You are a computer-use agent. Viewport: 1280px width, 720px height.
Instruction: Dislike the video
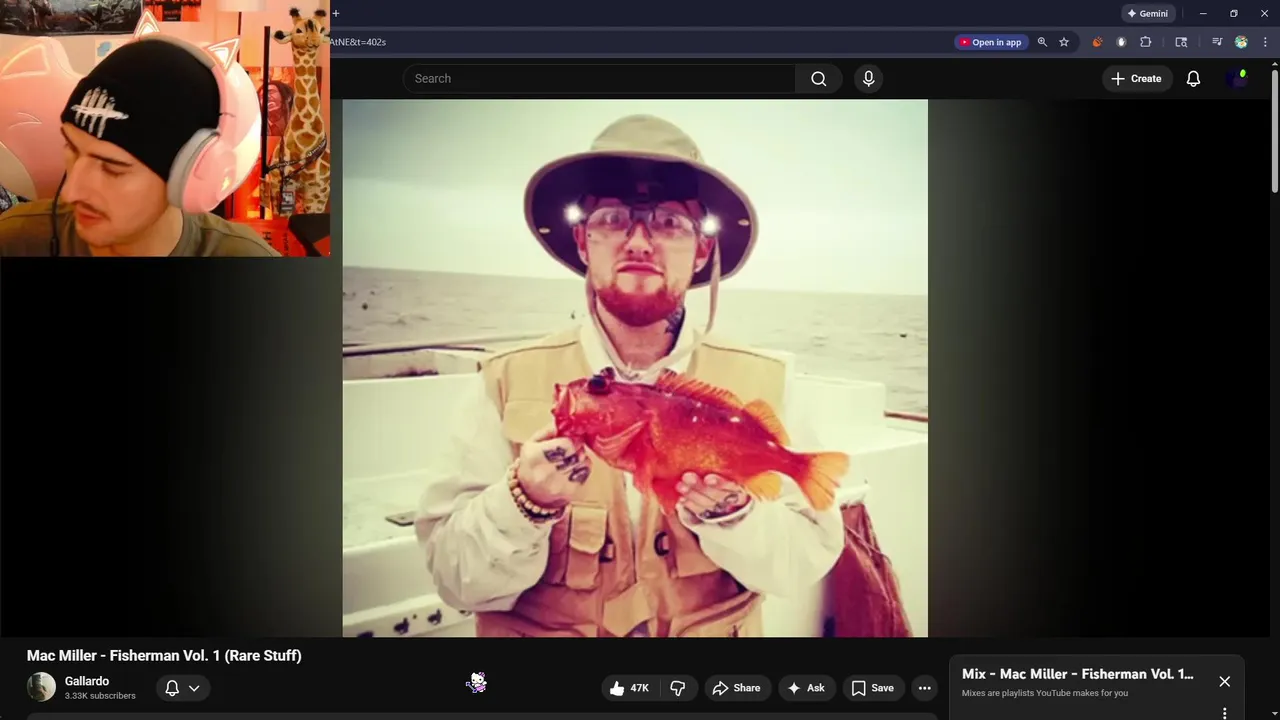click(678, 688)
